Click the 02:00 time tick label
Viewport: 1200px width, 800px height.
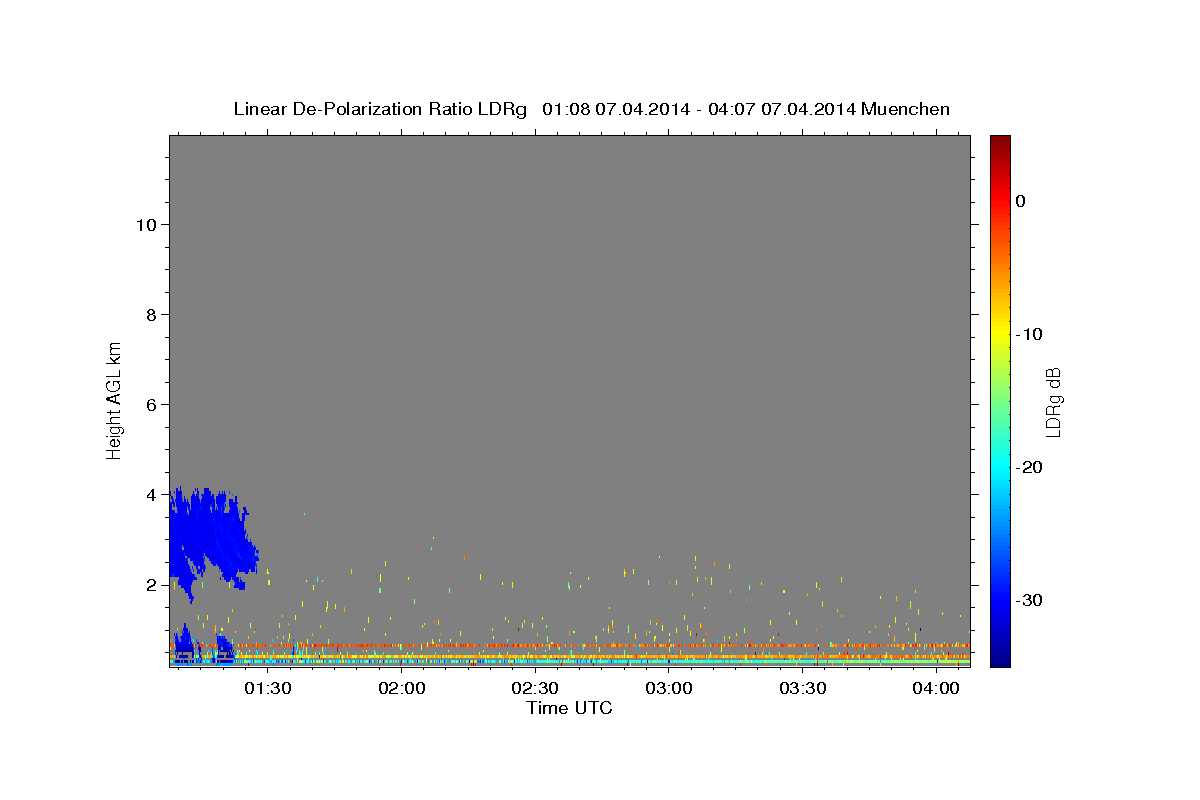pyautogui.click(x=402, y=688)
